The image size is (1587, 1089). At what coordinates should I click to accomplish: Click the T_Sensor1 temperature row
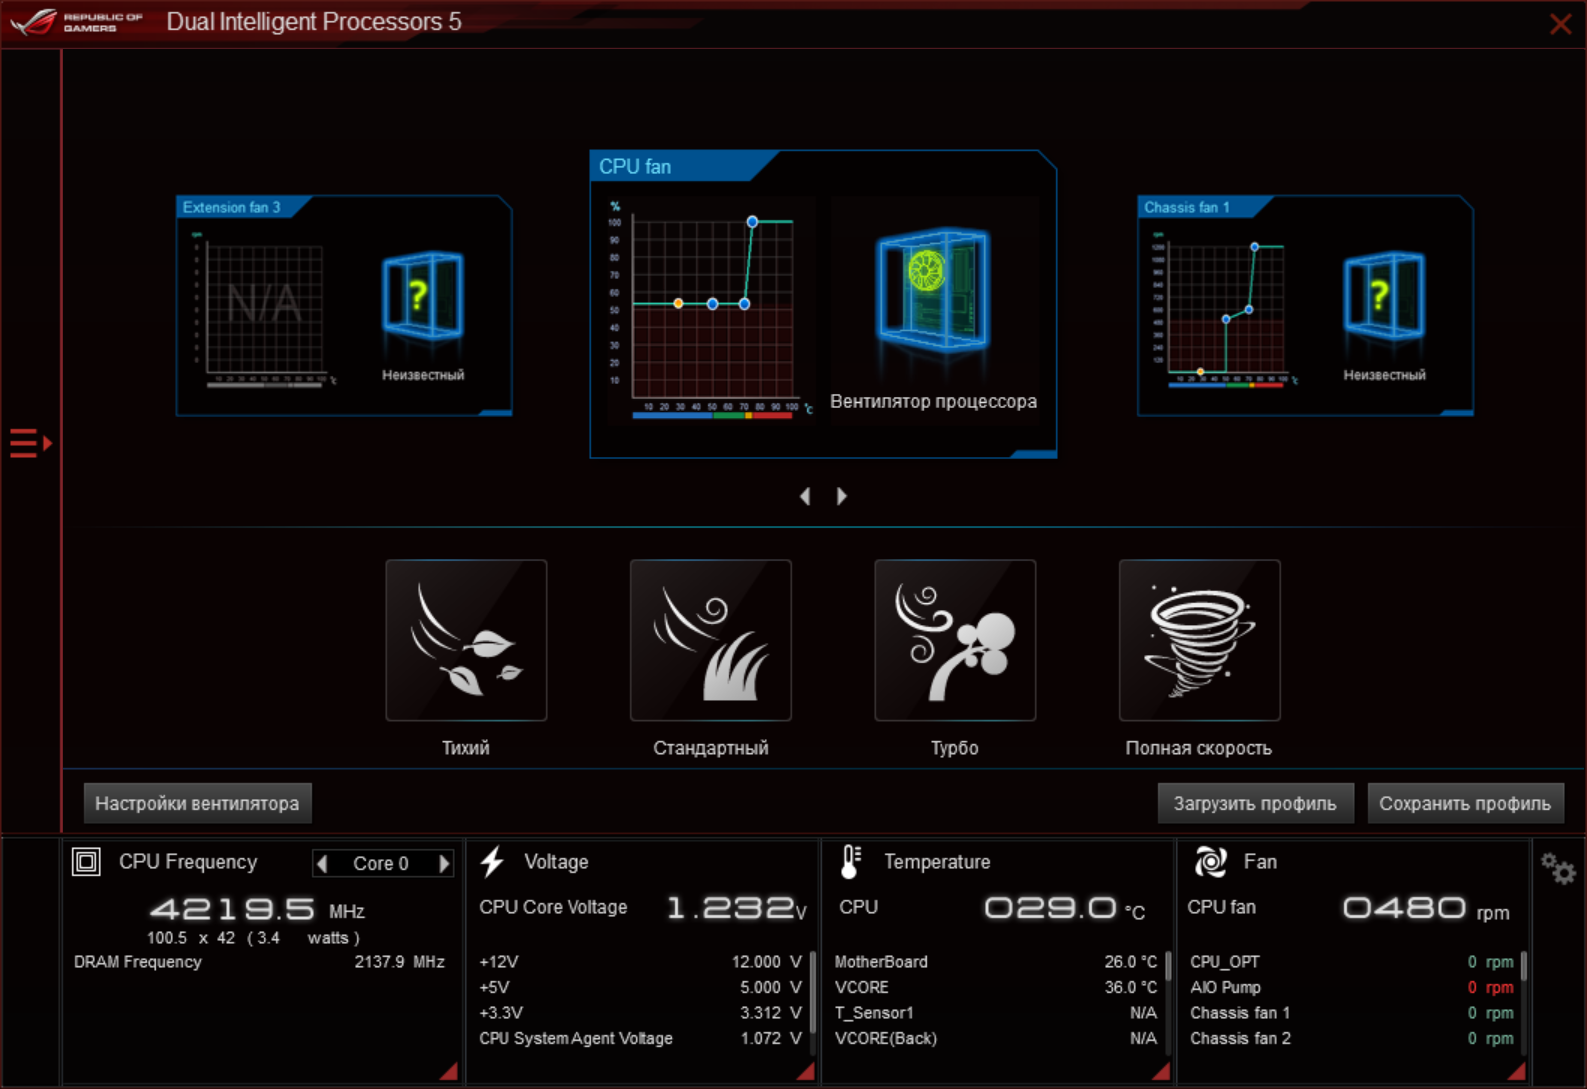tap(996, 1012)
